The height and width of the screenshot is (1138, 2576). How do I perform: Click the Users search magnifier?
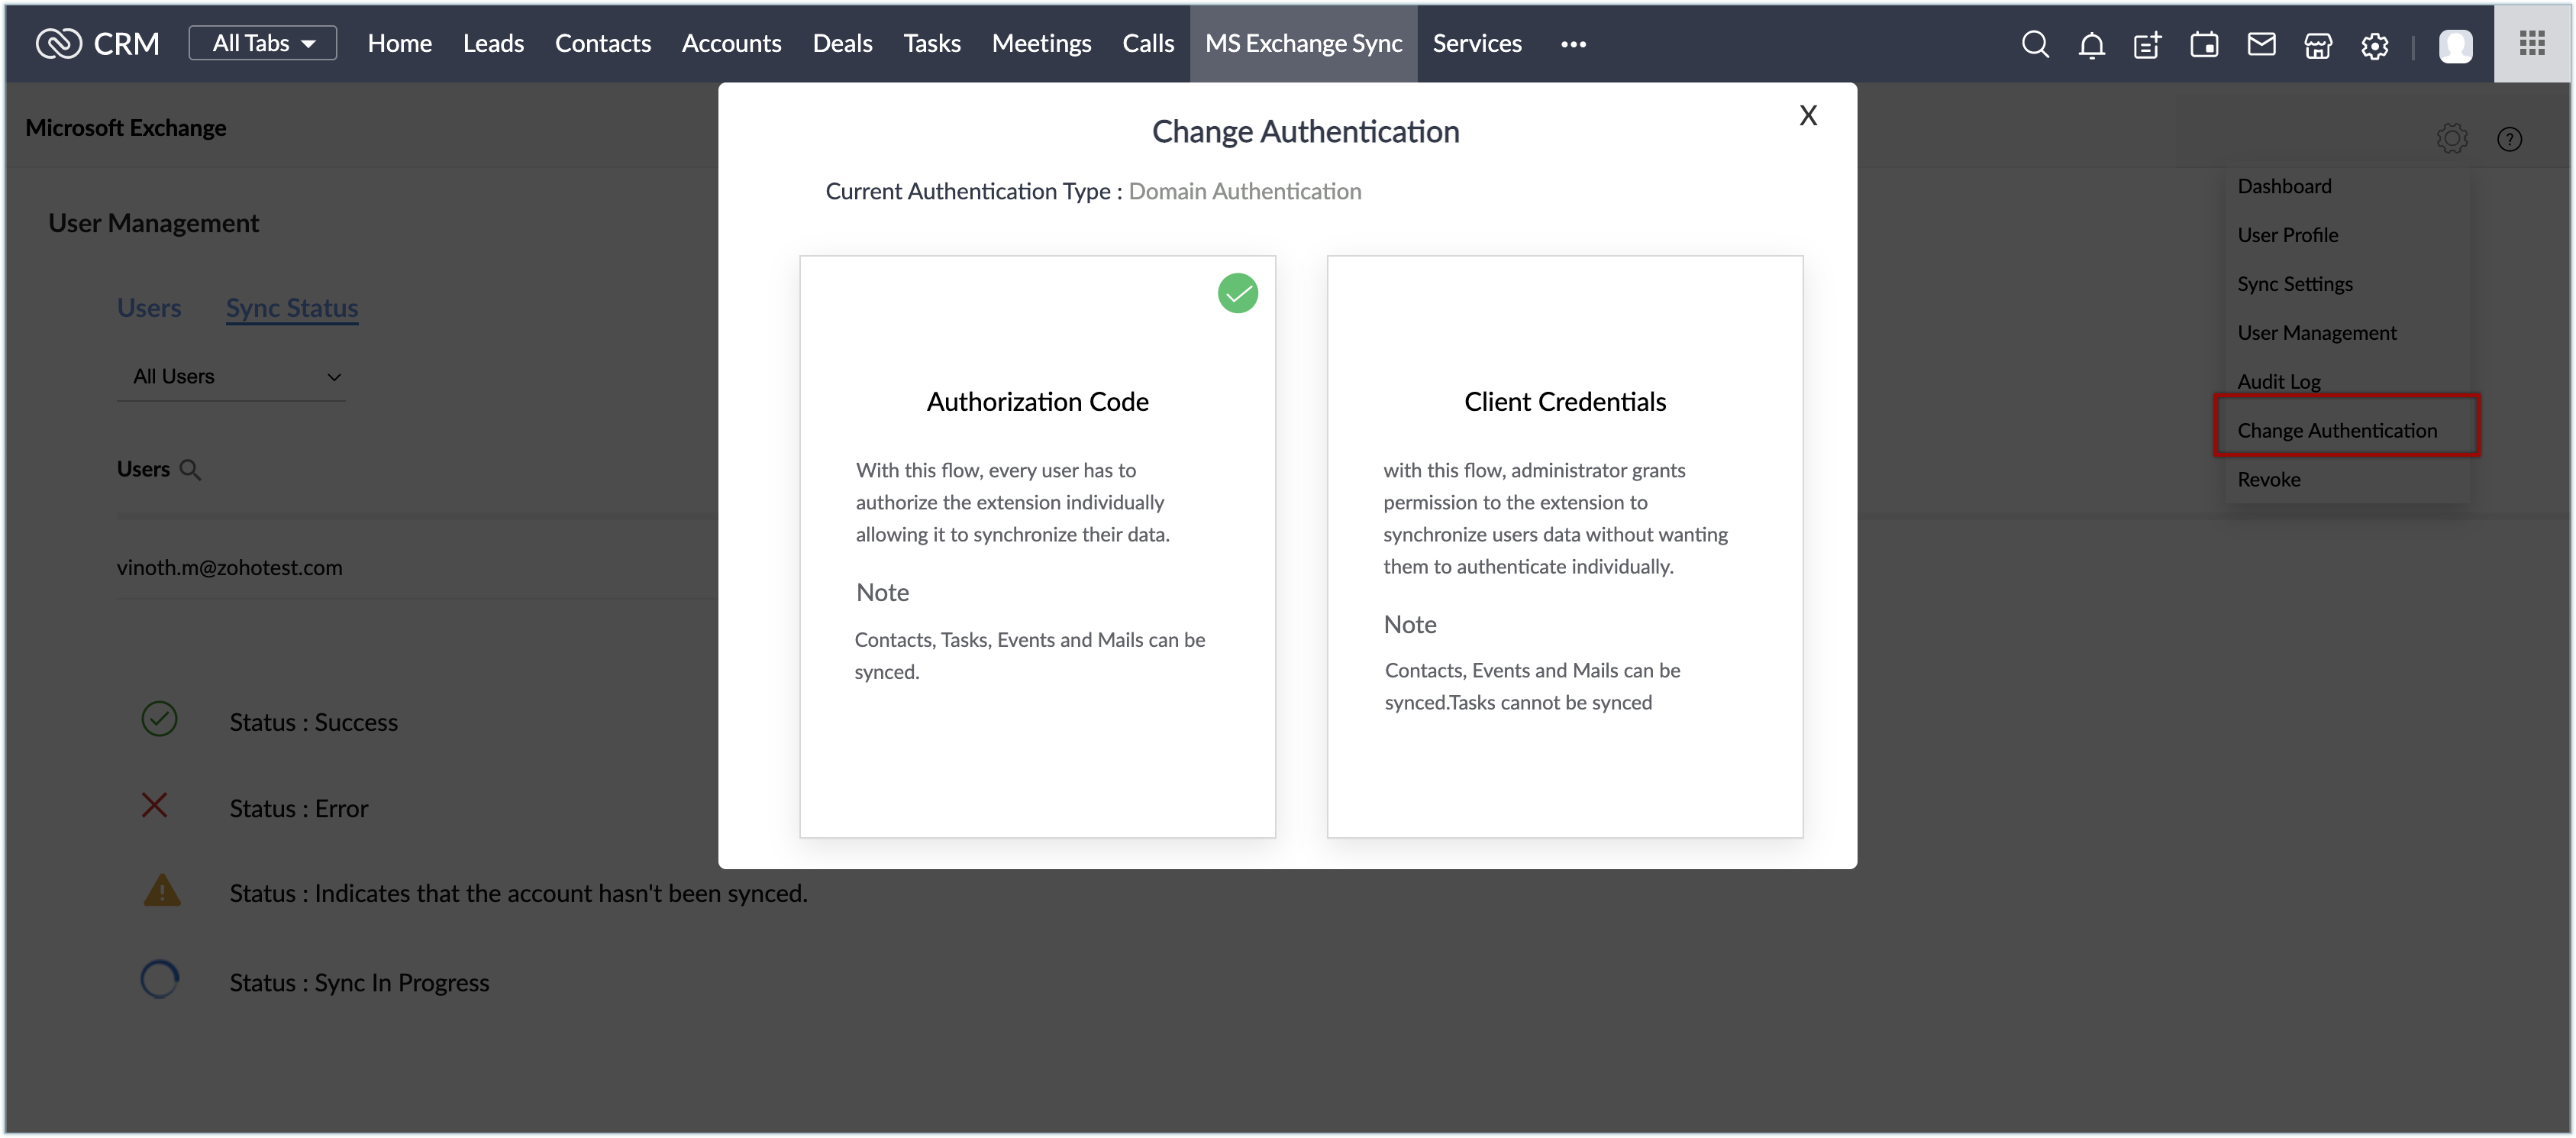tap(190, 469)
